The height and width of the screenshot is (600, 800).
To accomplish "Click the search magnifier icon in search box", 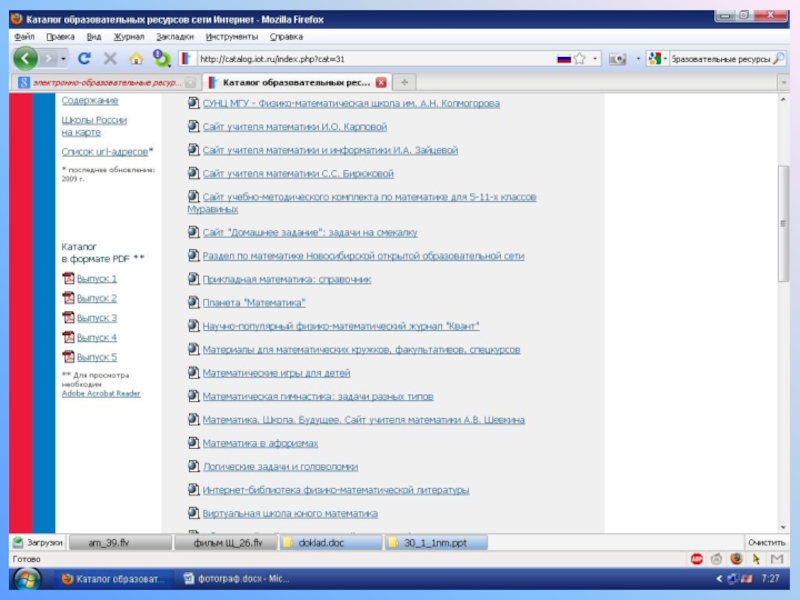I will click(x=780, y=59).
